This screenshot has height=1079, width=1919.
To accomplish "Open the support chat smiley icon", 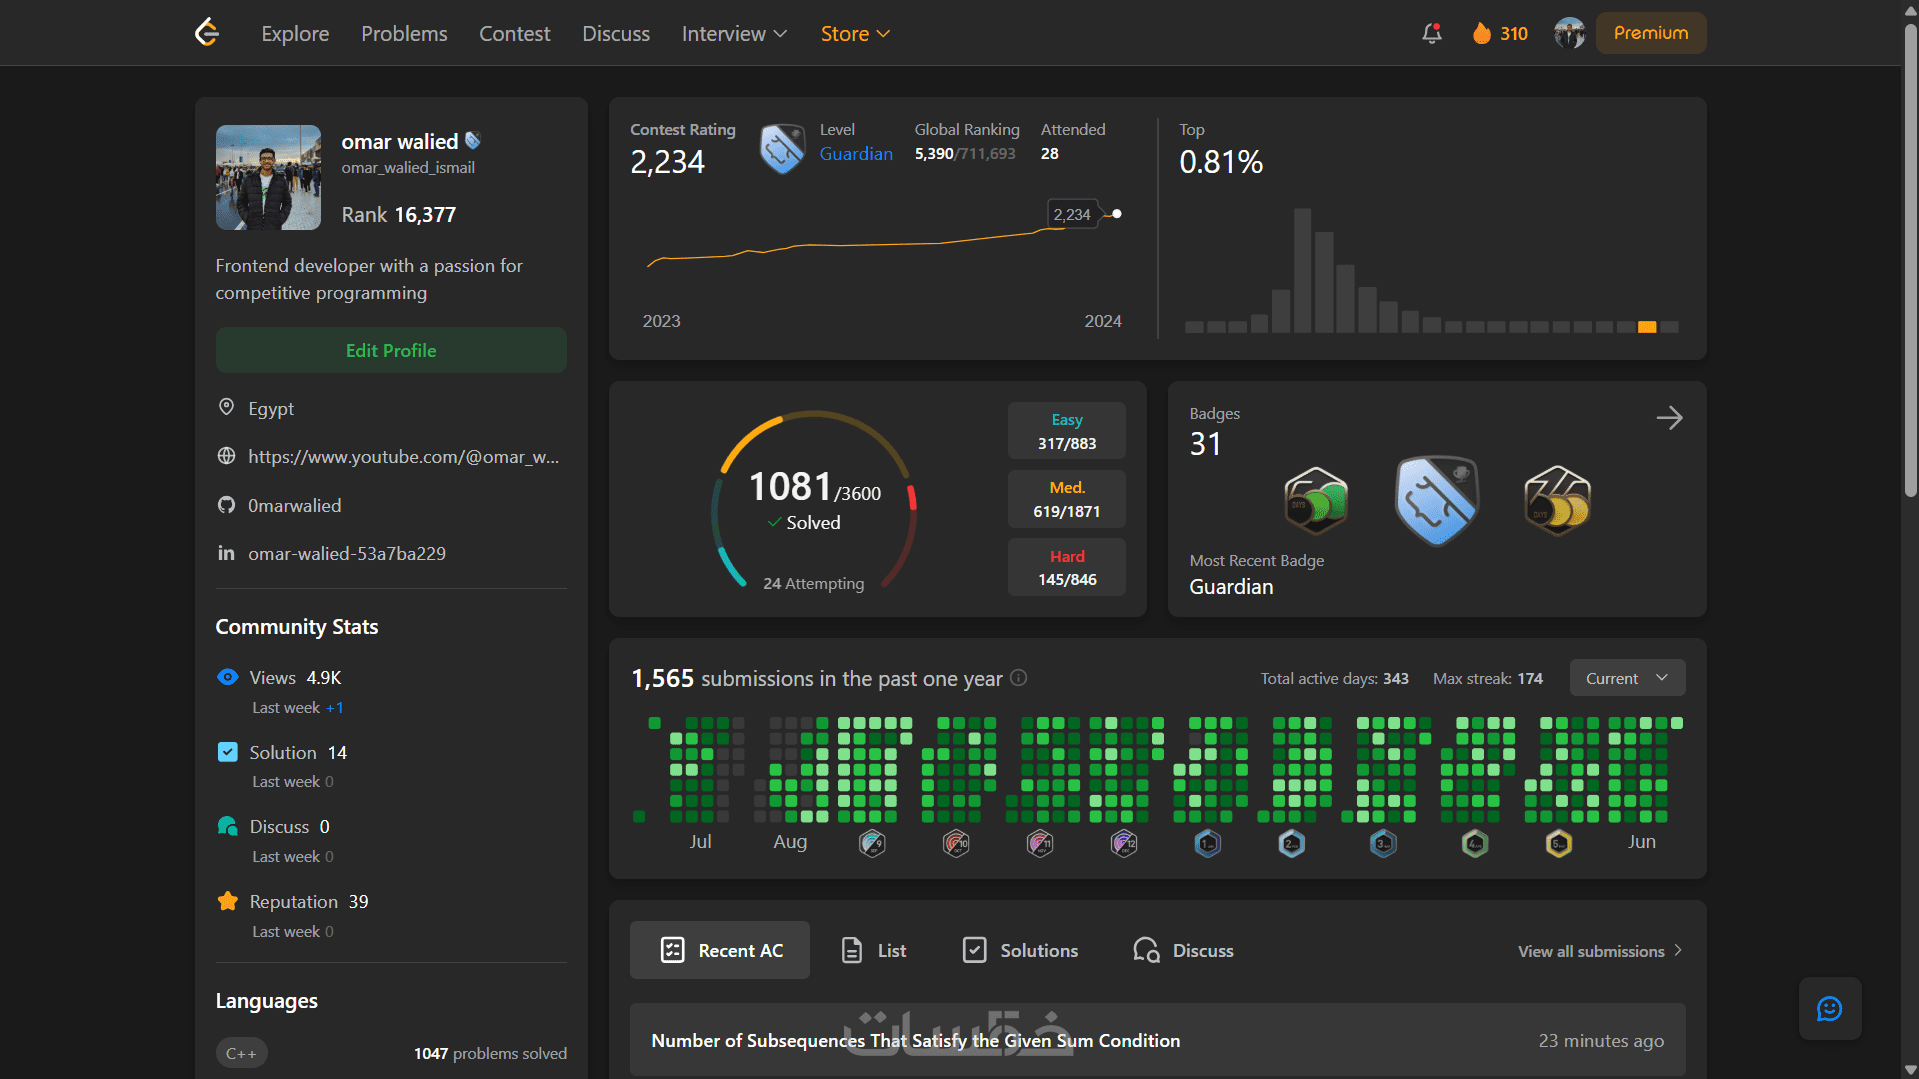I will coord(1829,1008).
